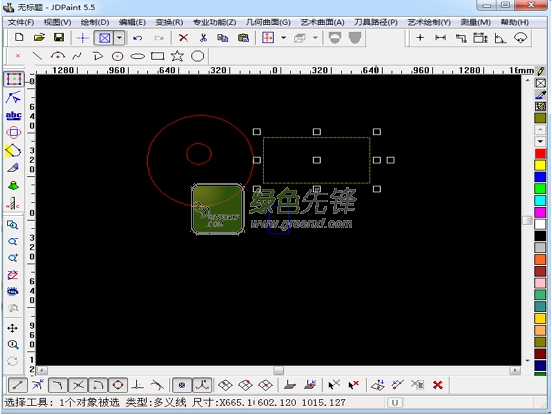Image resolution: width=552 pixels, height=415 pixels.
Task: Click the horizontal scrollbar thumb
Action: click(278, 371)
